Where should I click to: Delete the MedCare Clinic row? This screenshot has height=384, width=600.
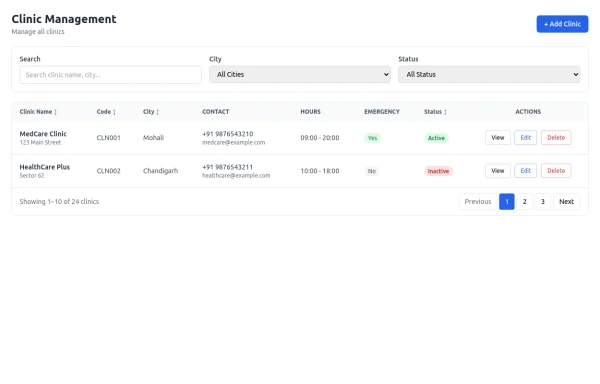pyautogui.click(x=556, y=138)
